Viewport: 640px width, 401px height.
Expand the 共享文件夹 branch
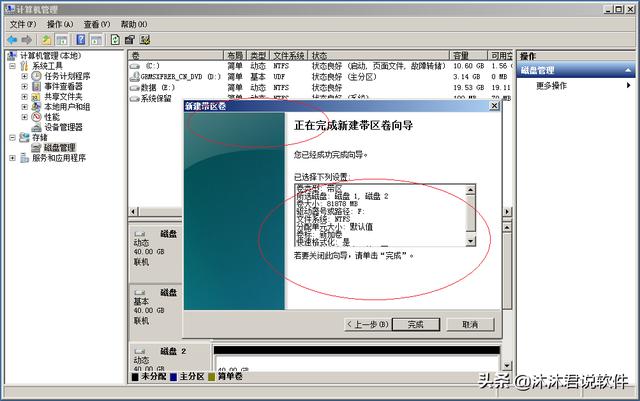coord(24,96)
